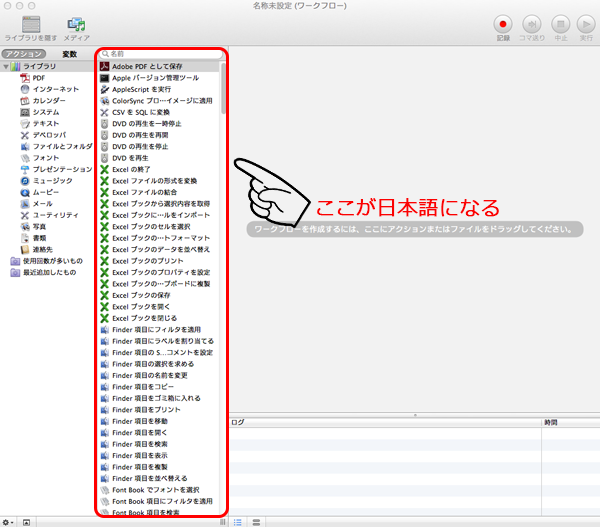
Task: Select the テキスト category icon
Action: pos(25,124)
